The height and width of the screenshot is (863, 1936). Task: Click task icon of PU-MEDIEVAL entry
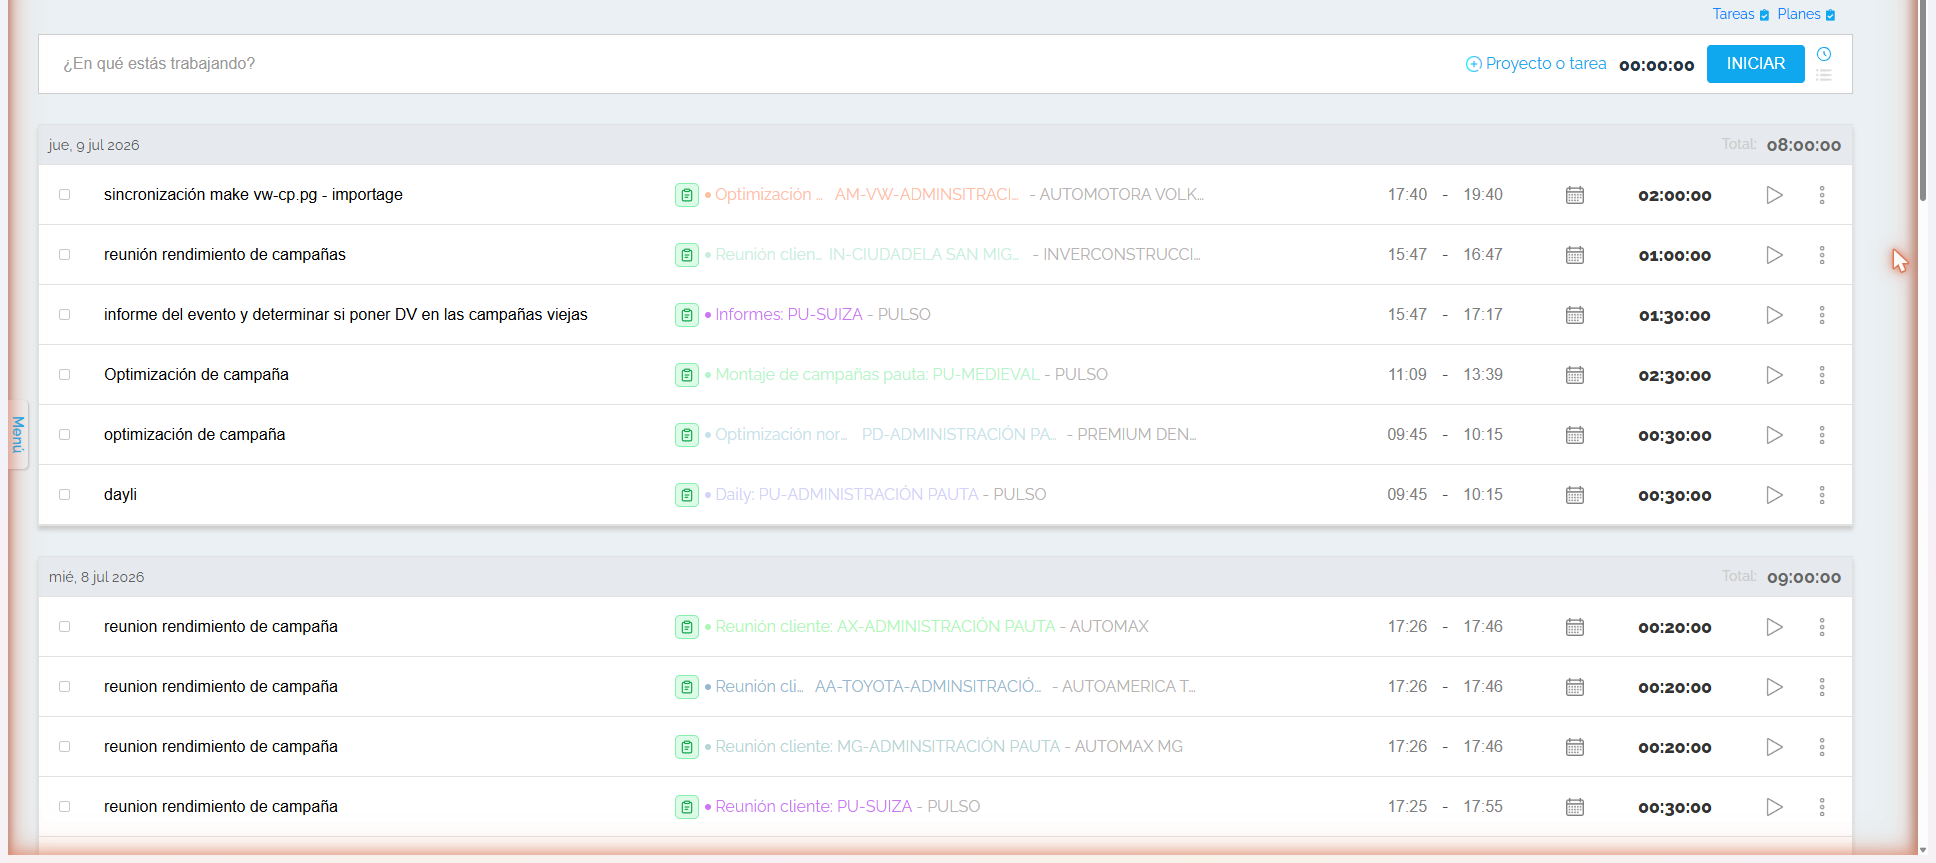(x=687, y=375)
